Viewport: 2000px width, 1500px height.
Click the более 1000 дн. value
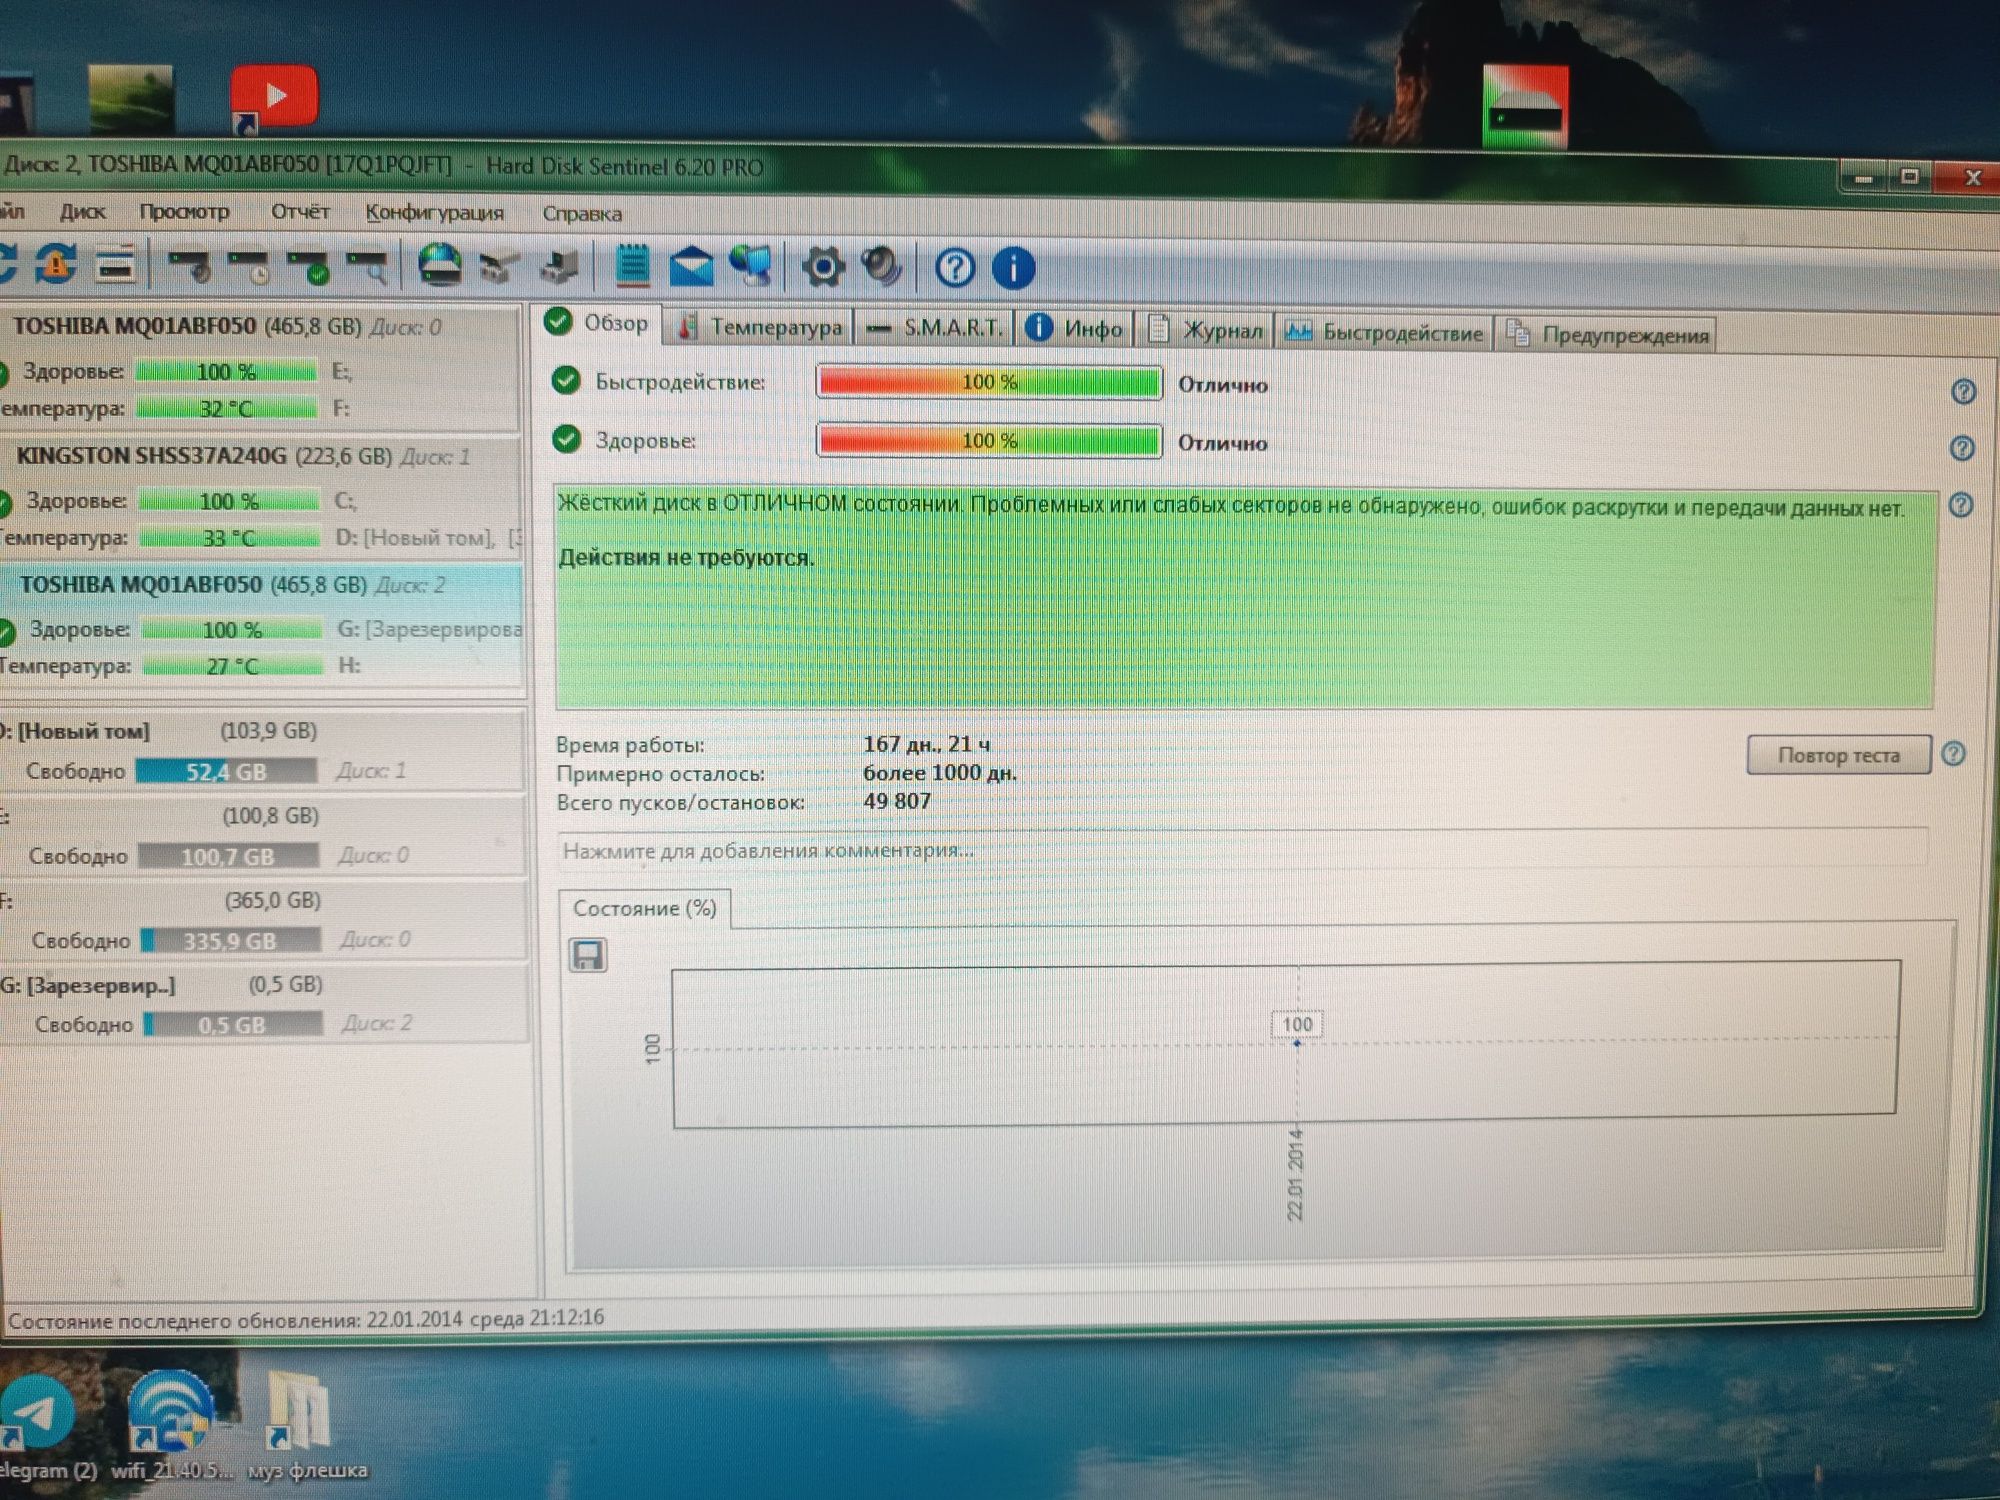[939, 773]
